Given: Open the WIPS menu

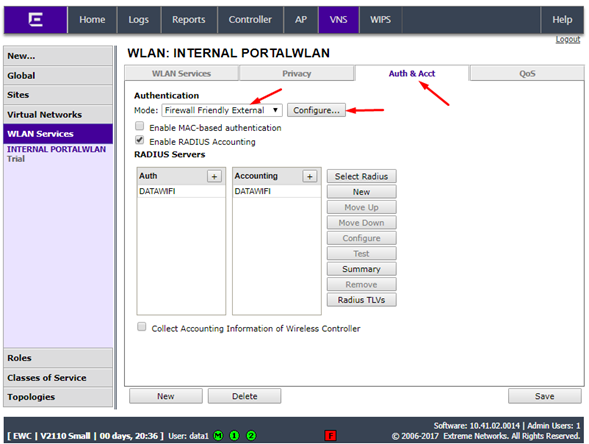Looking at the screenshot, I should click(x=381, y=20).
